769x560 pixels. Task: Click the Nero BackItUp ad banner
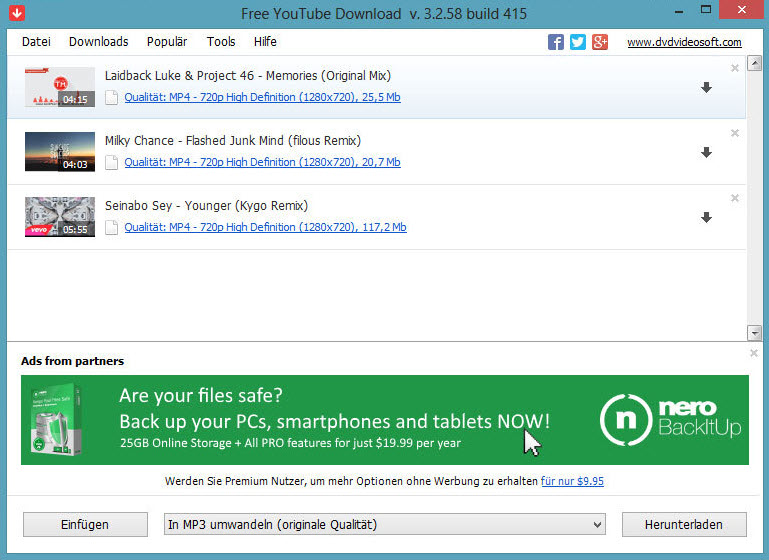(x=384, y=420)
